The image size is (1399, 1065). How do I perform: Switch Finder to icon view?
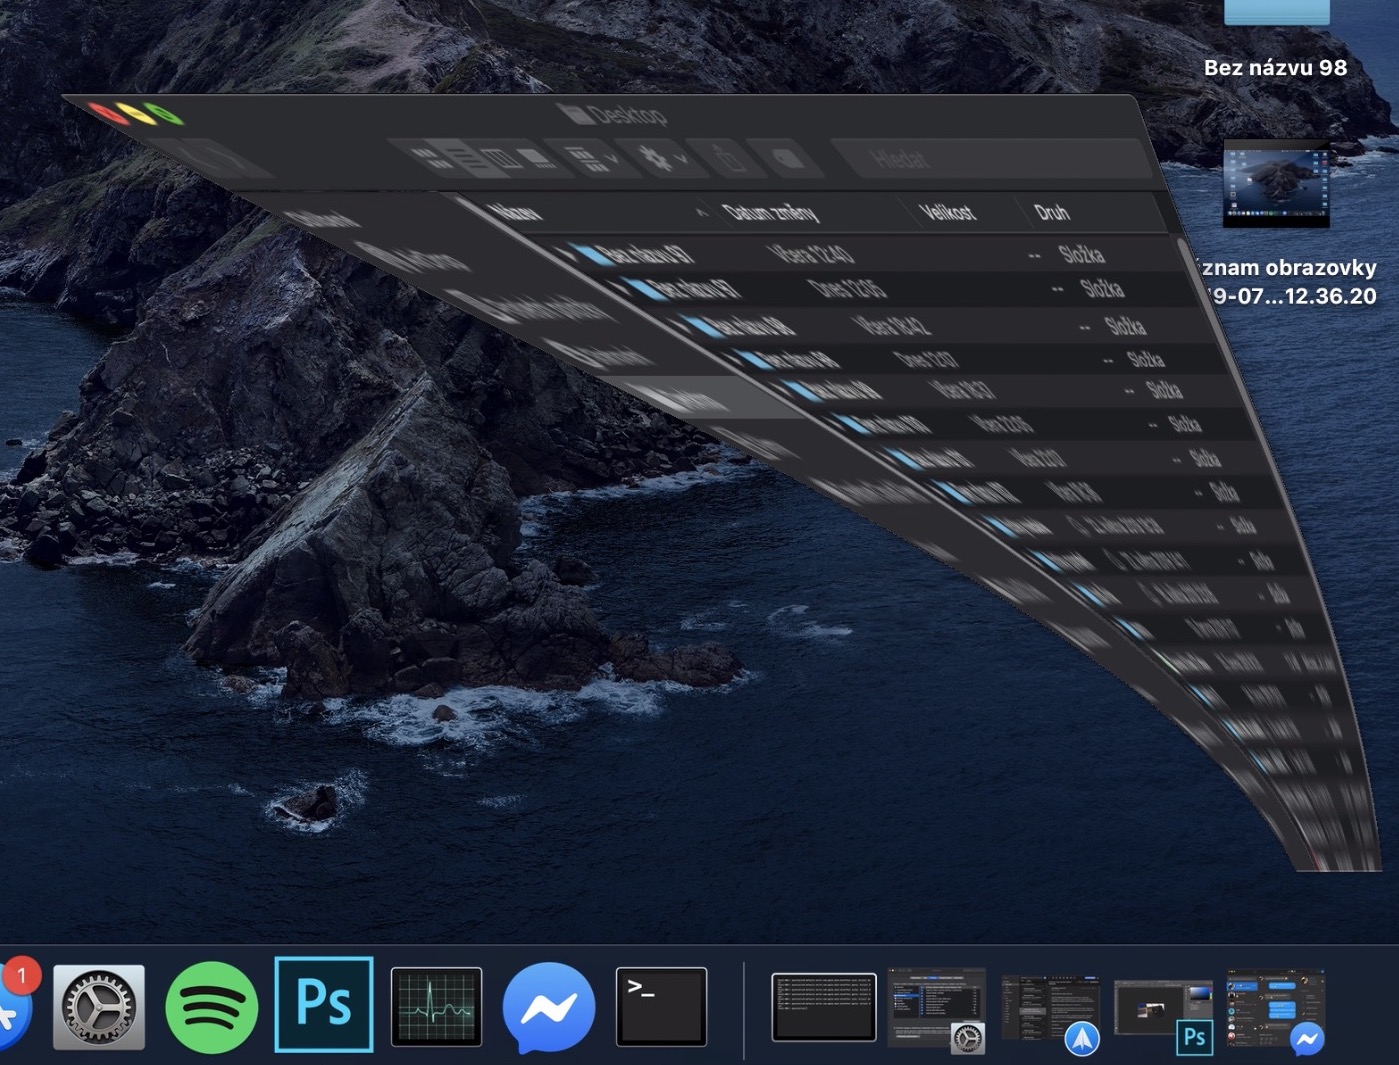[432, 158]
